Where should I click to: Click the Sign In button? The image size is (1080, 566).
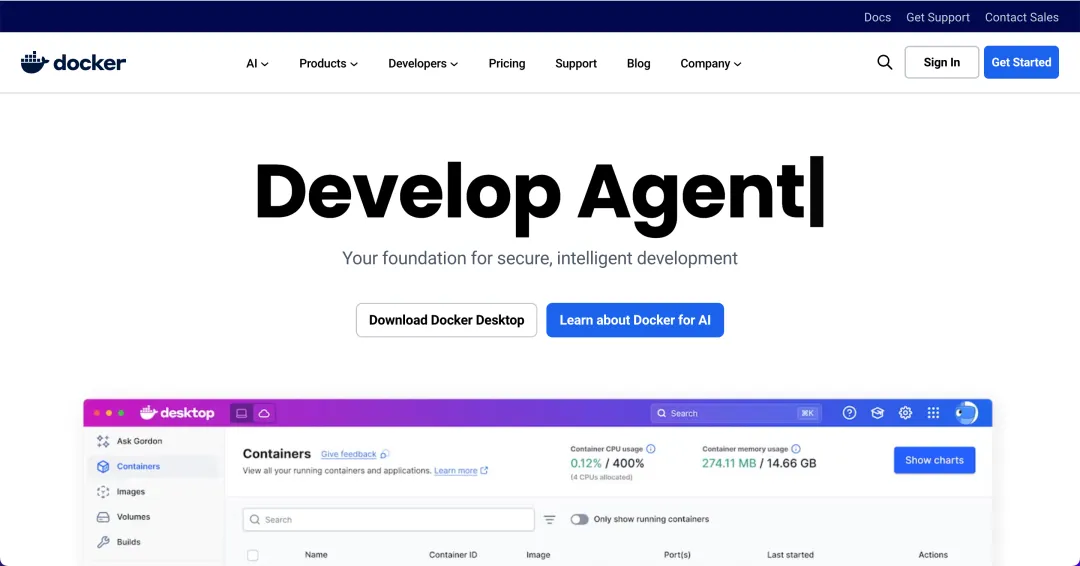click(942, 62)
